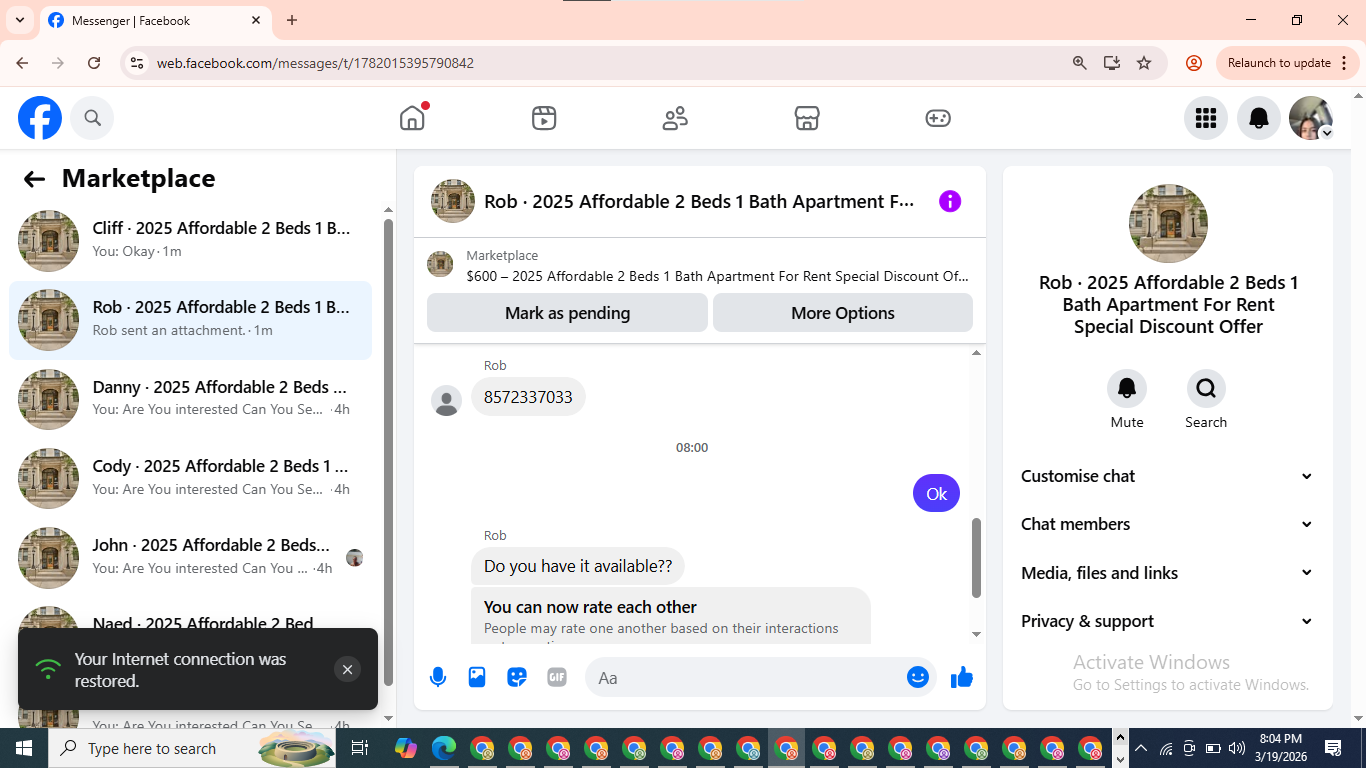The width and height of the screenshot is (1366, 768).
Task: Bookmark this page with star
Action: (1144, 63)
